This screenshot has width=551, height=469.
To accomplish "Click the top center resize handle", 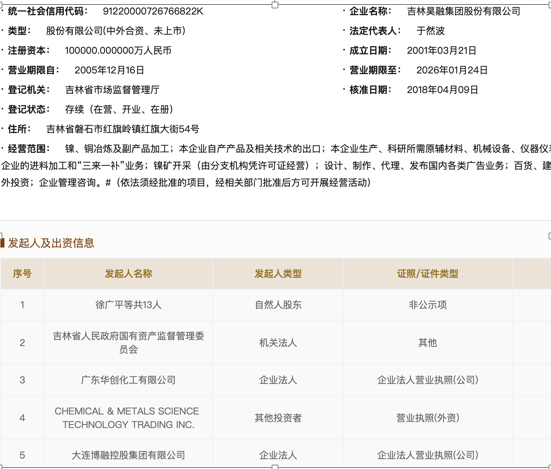I will [x=275, y=5].
